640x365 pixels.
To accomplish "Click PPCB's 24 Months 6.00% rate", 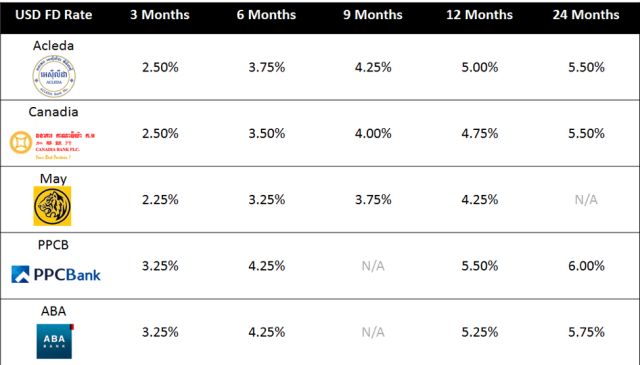I will coord(586,266).
